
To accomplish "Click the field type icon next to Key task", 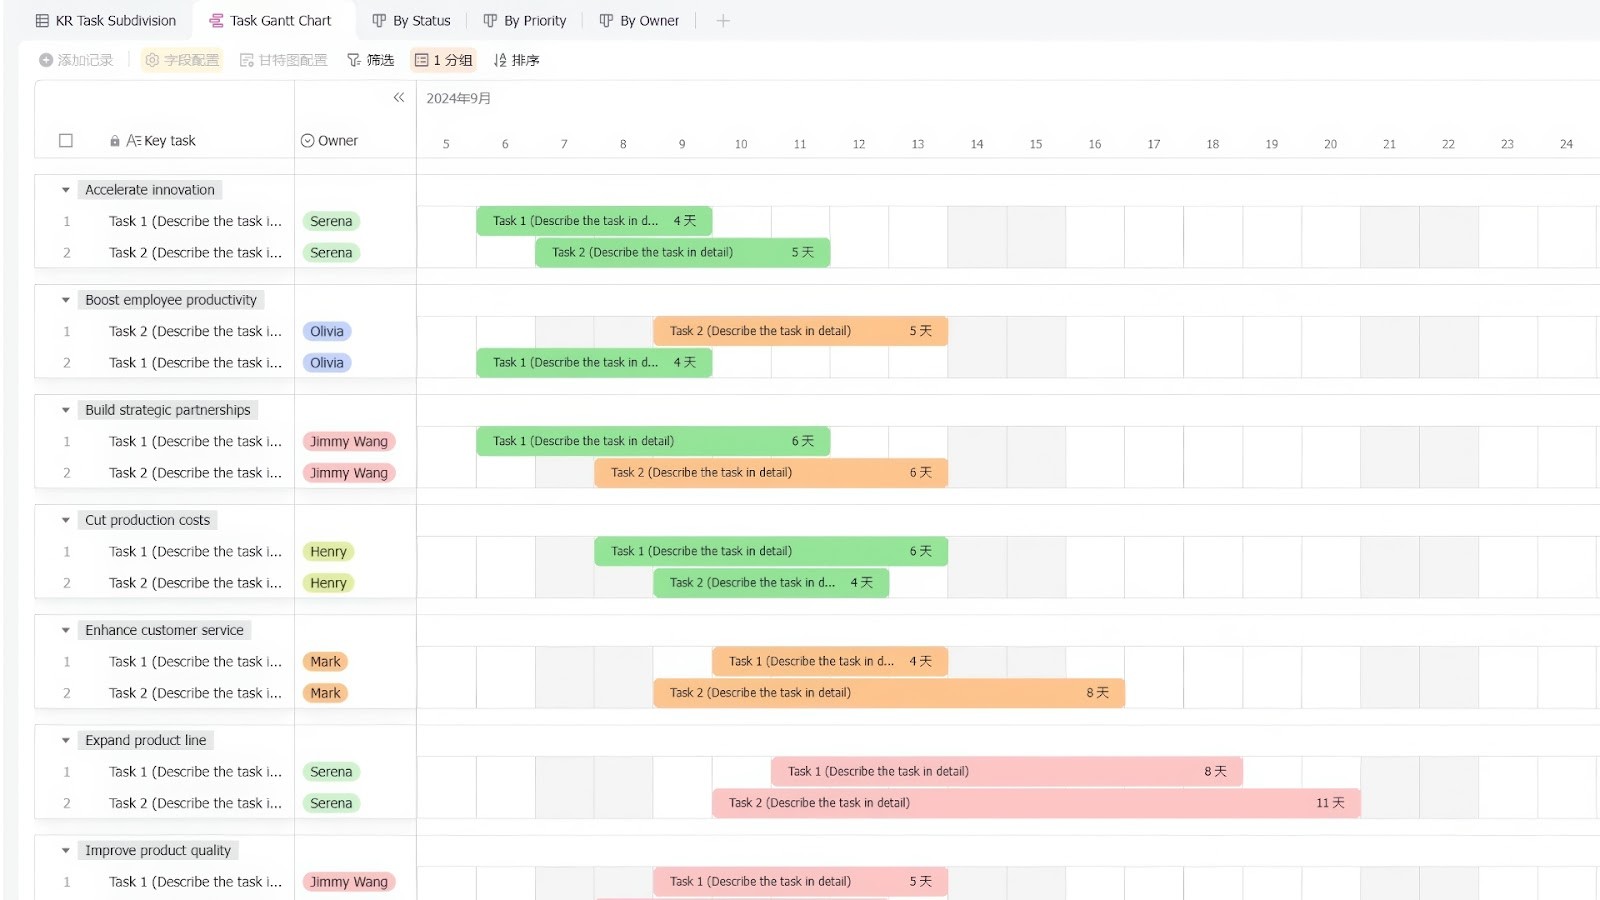I will tap(135, 140).
